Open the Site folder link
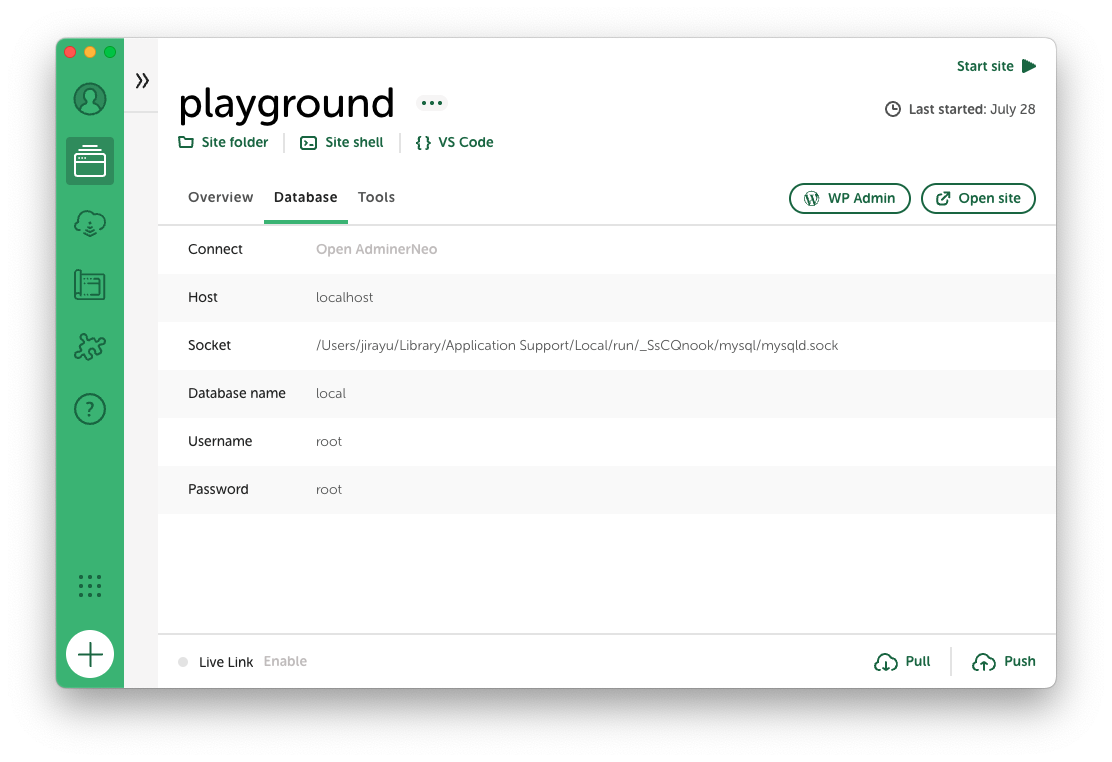 tap(224, 142)
